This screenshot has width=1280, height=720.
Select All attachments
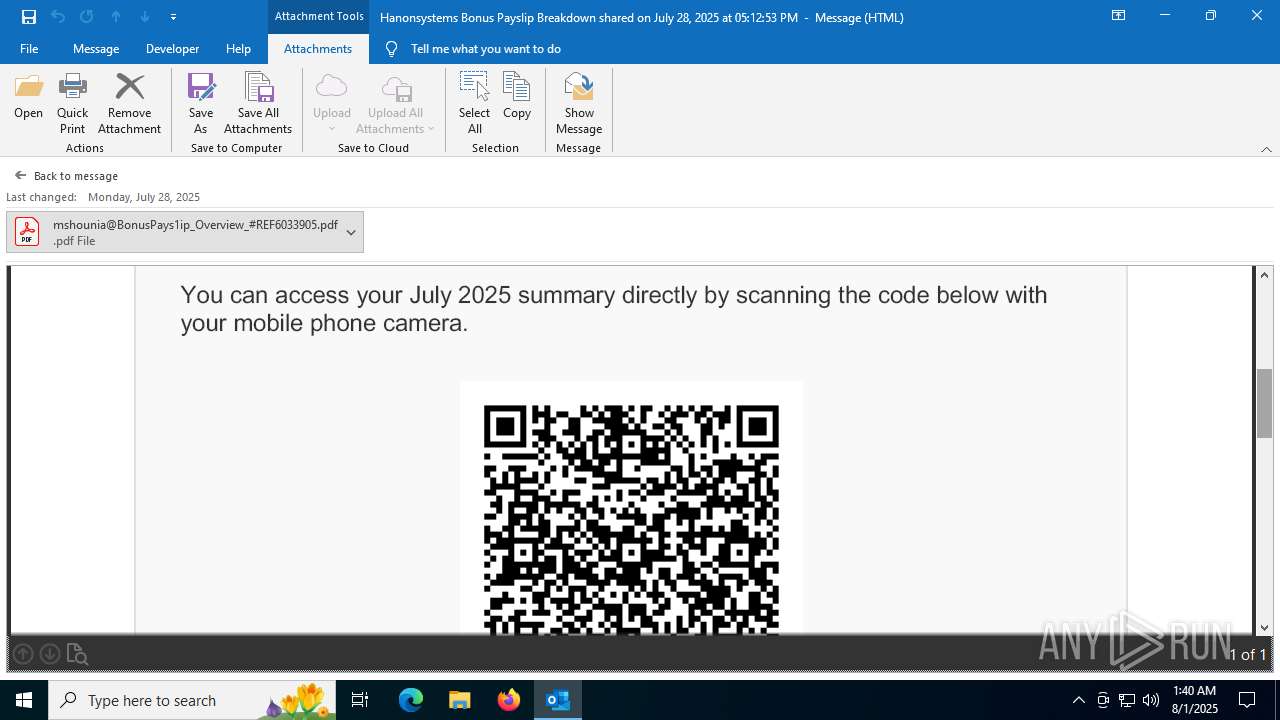[x=474, y=103]
